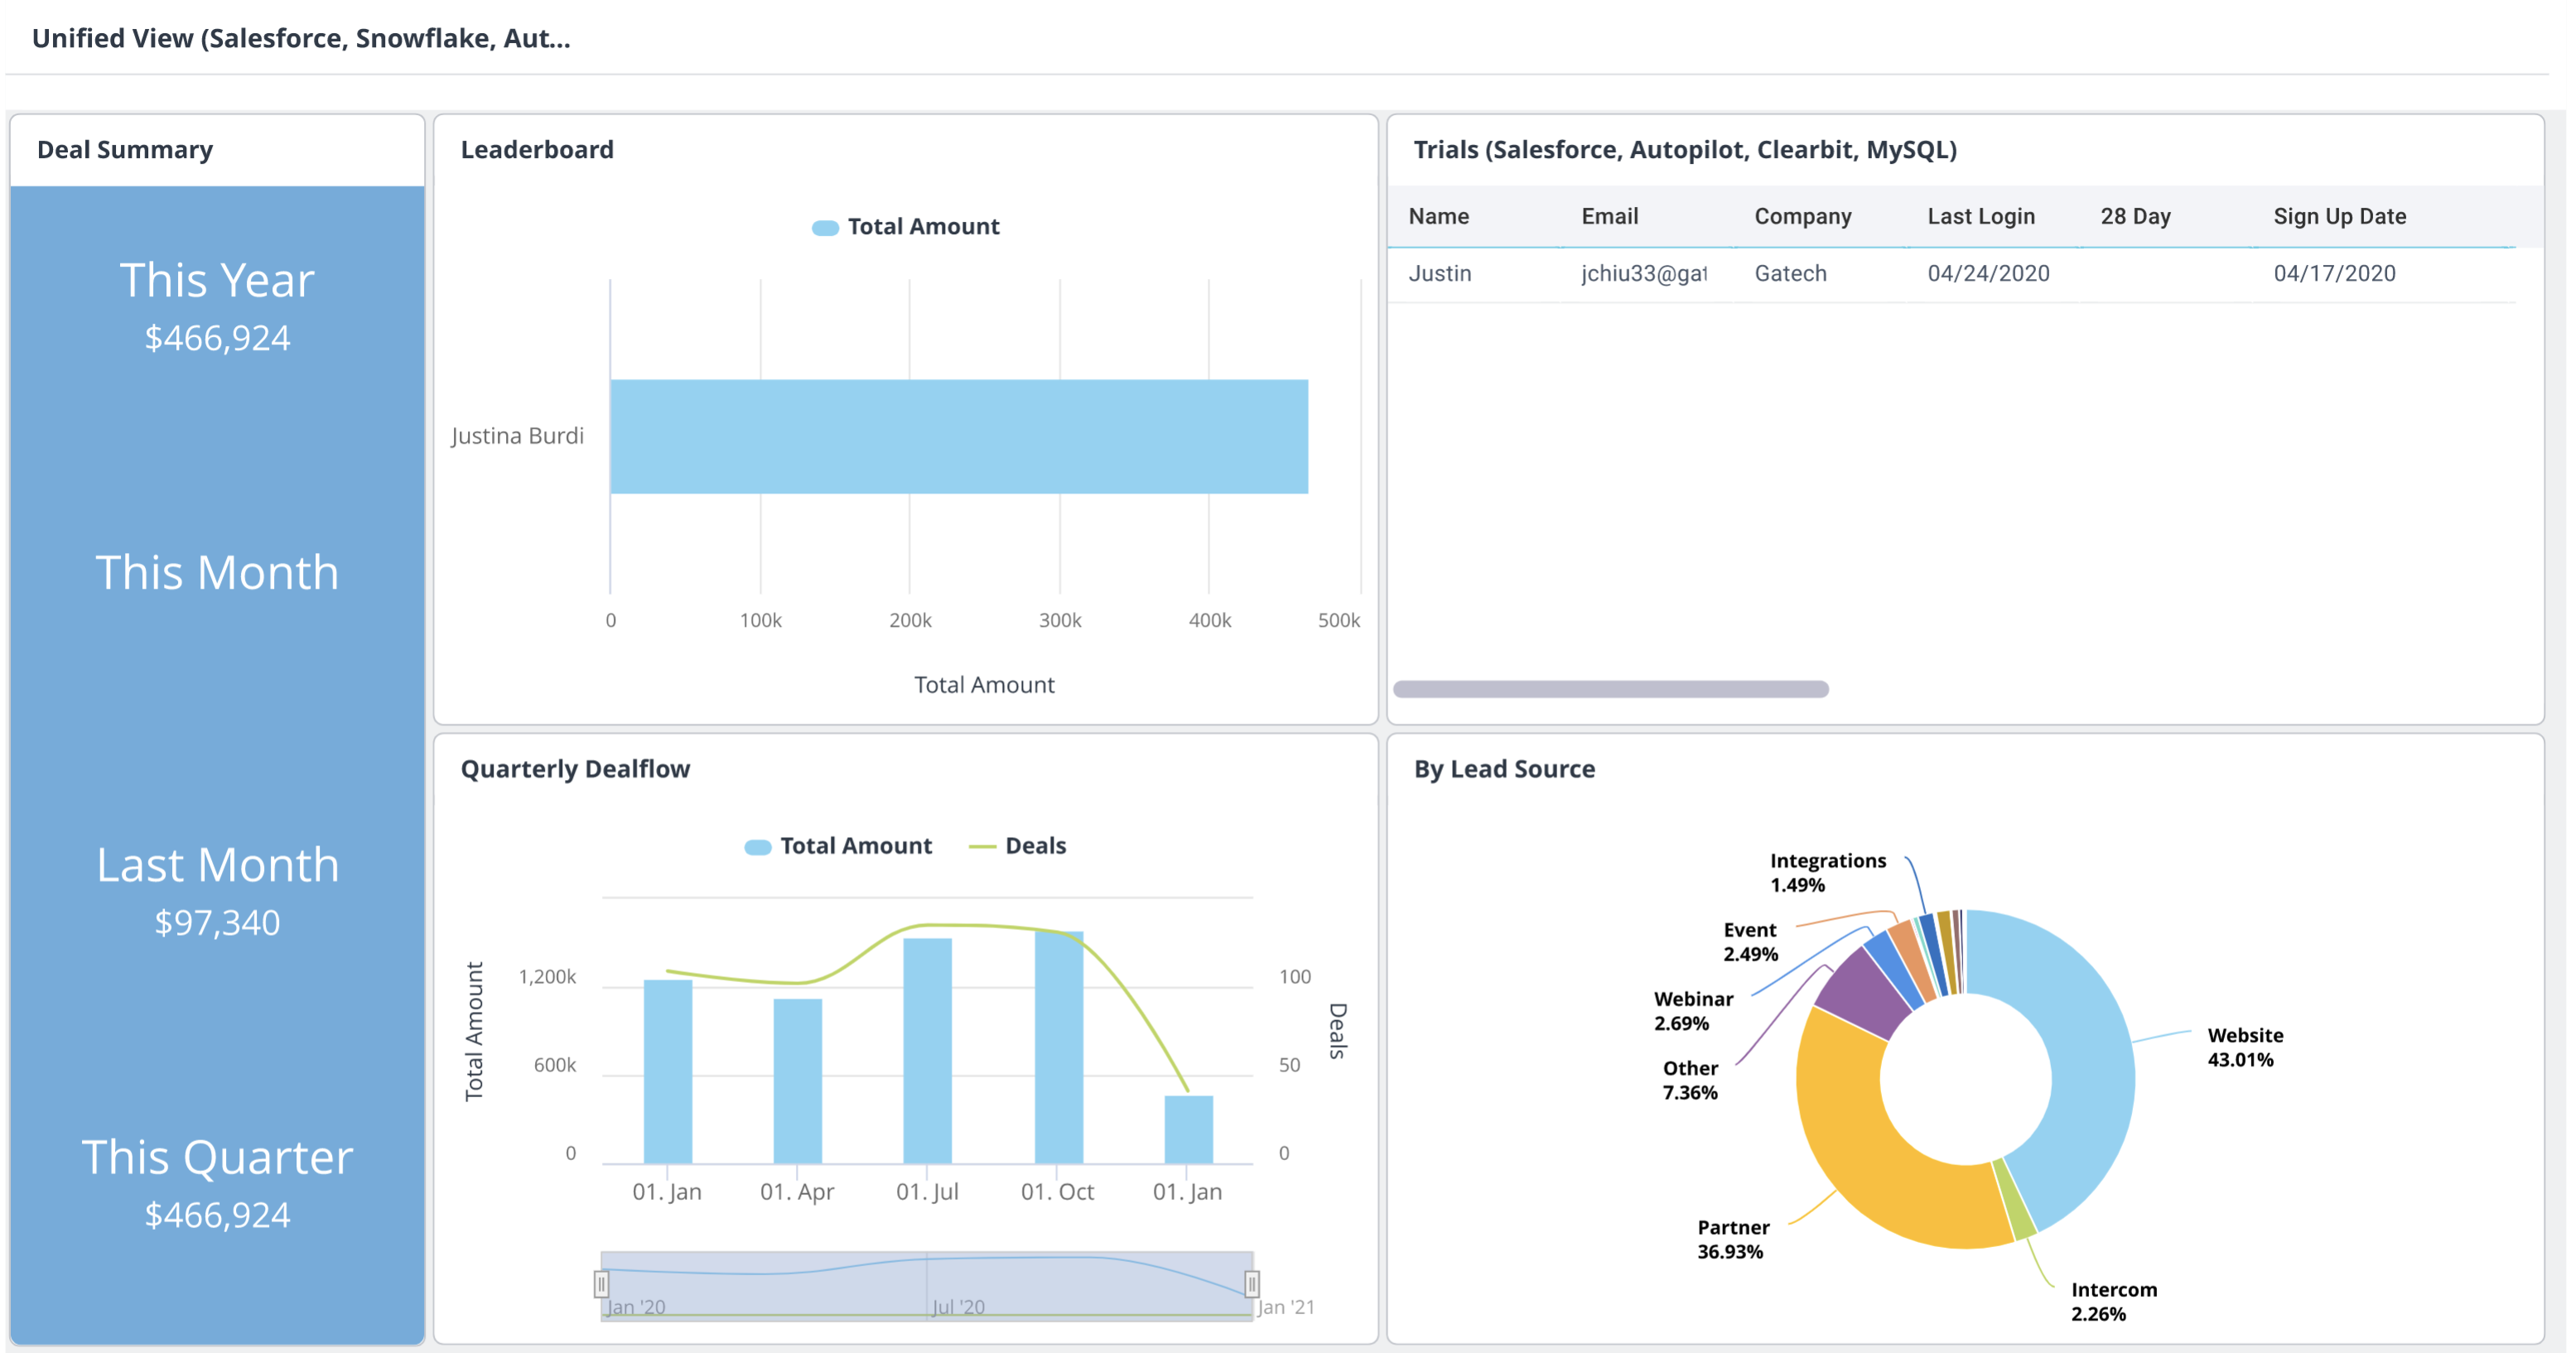Sort Trials table by Name column
2576x1353 pixels.
click(1438, 216)
